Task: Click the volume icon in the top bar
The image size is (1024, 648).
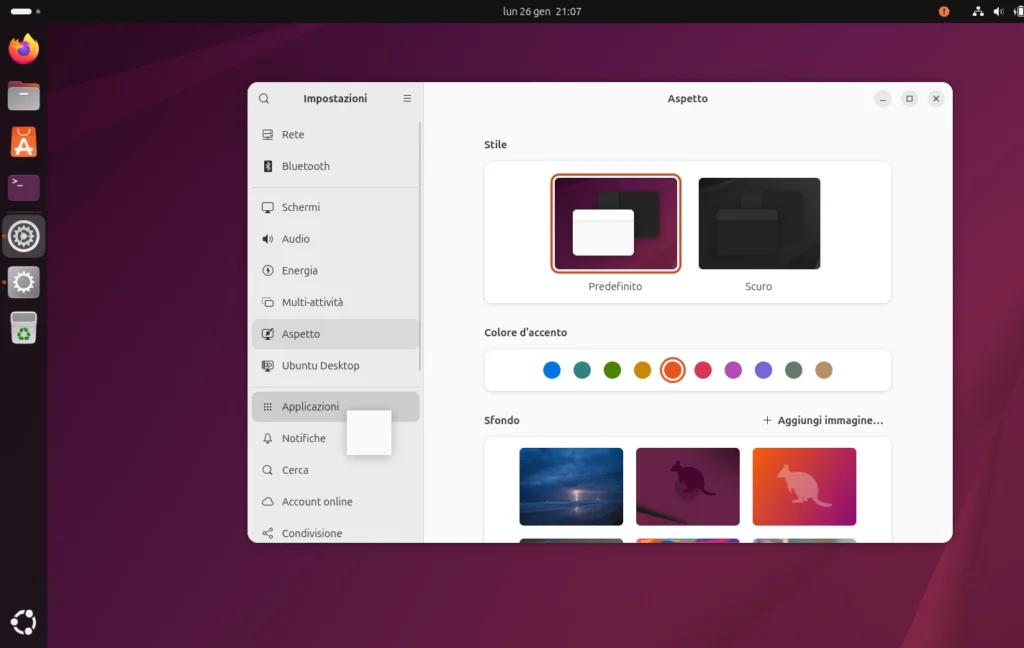Action: [1000, 11]
